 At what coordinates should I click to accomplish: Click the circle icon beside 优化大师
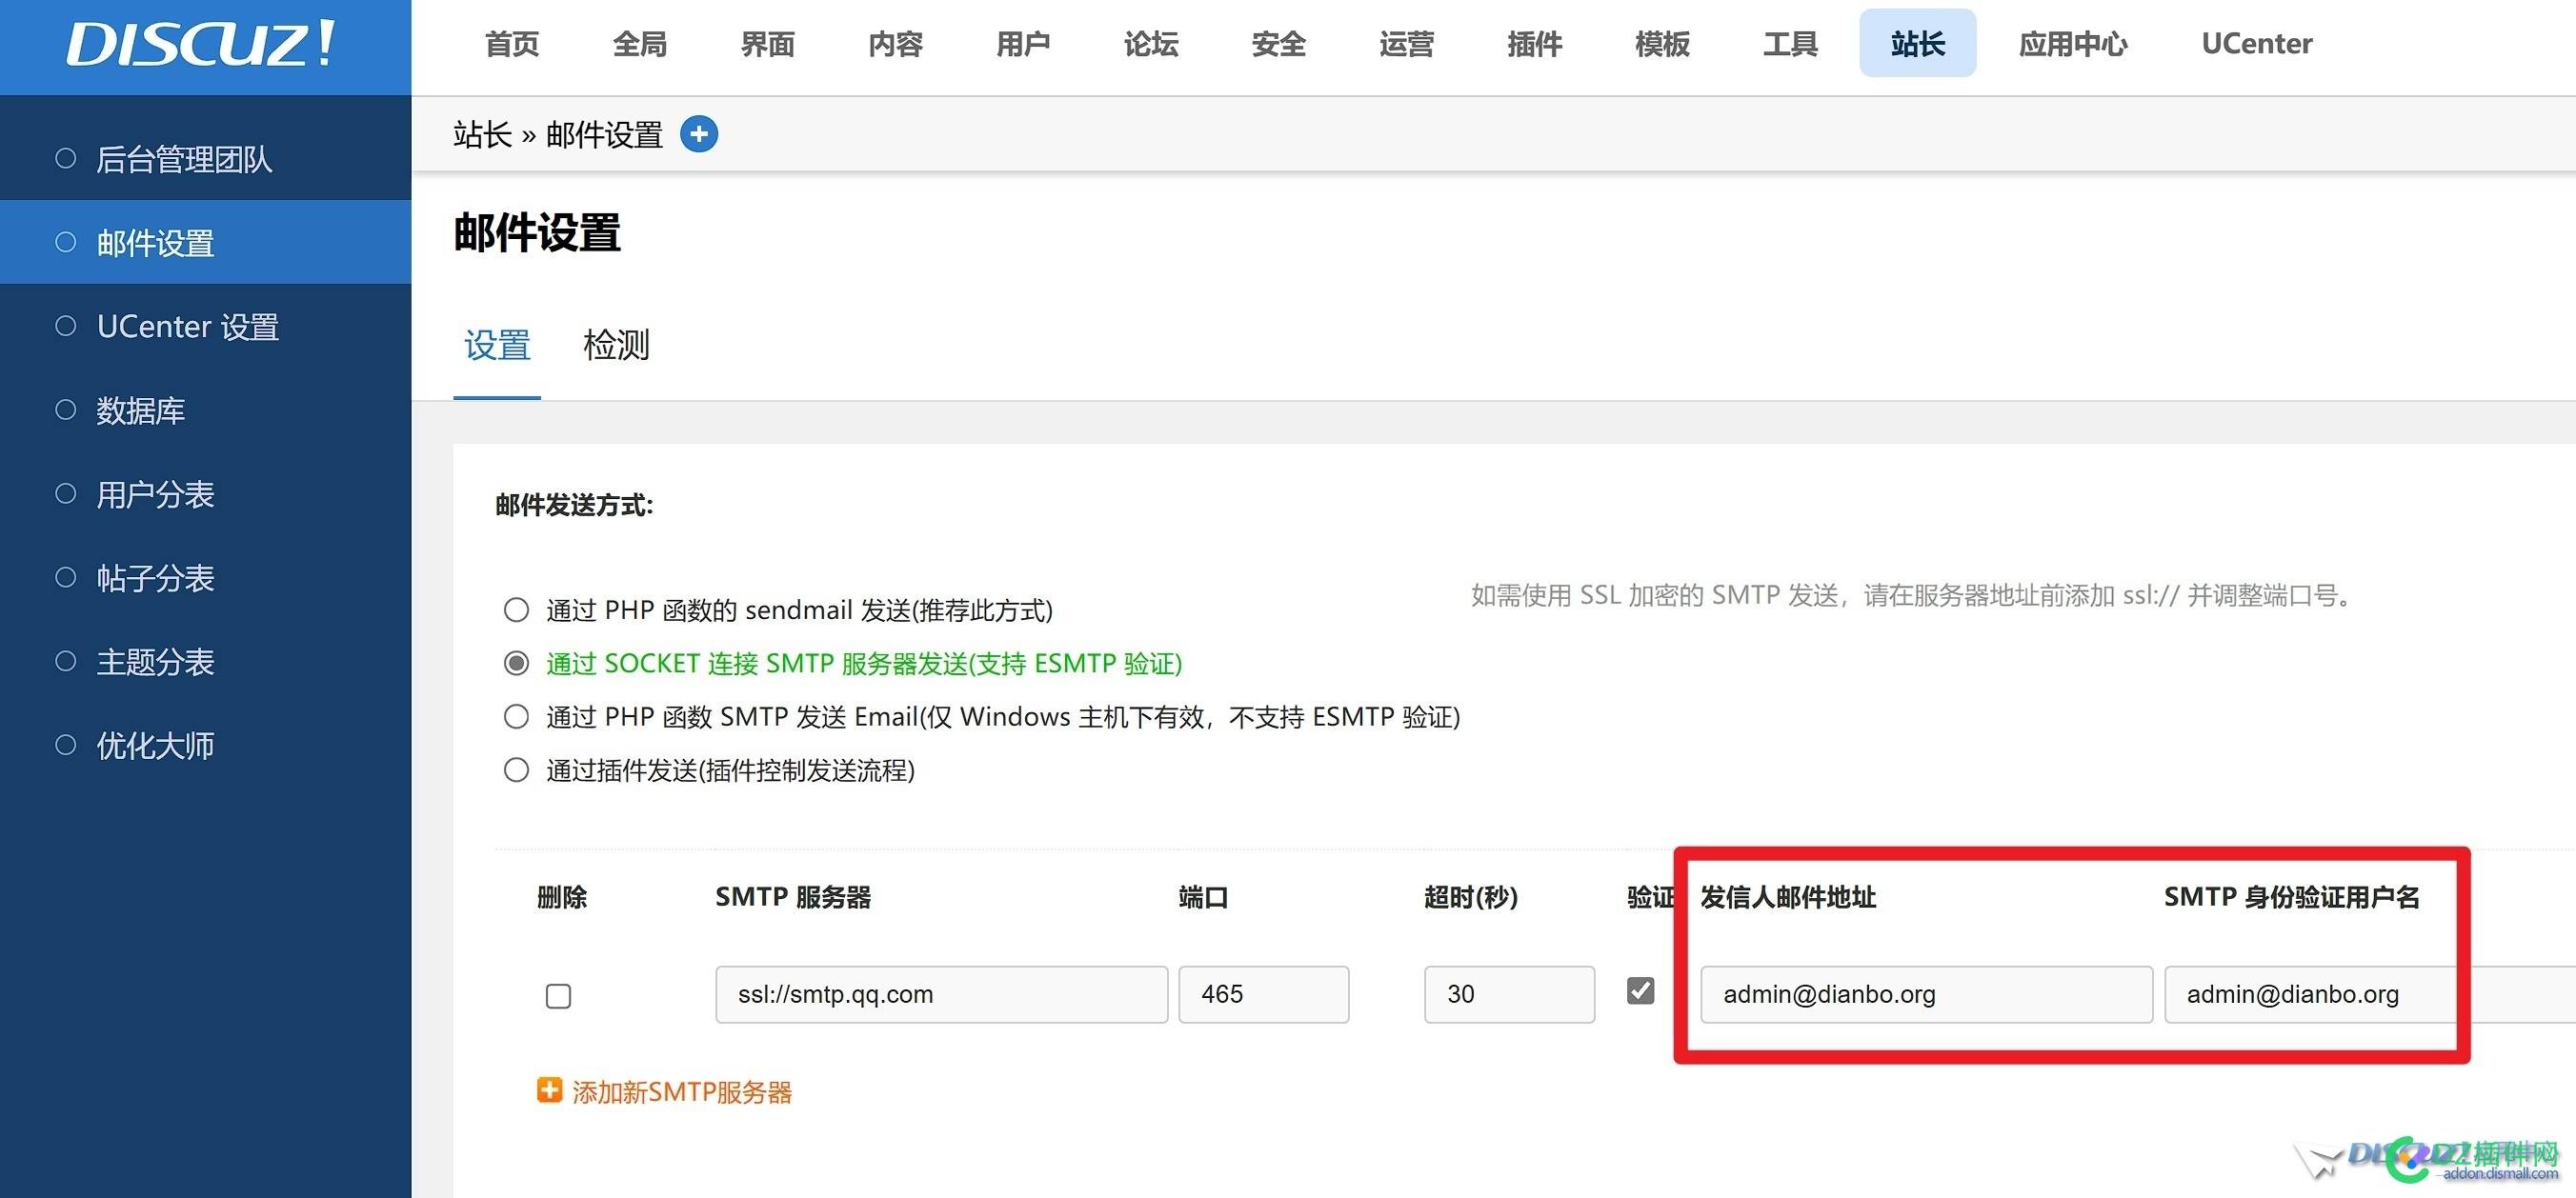[x=66, y=744]
